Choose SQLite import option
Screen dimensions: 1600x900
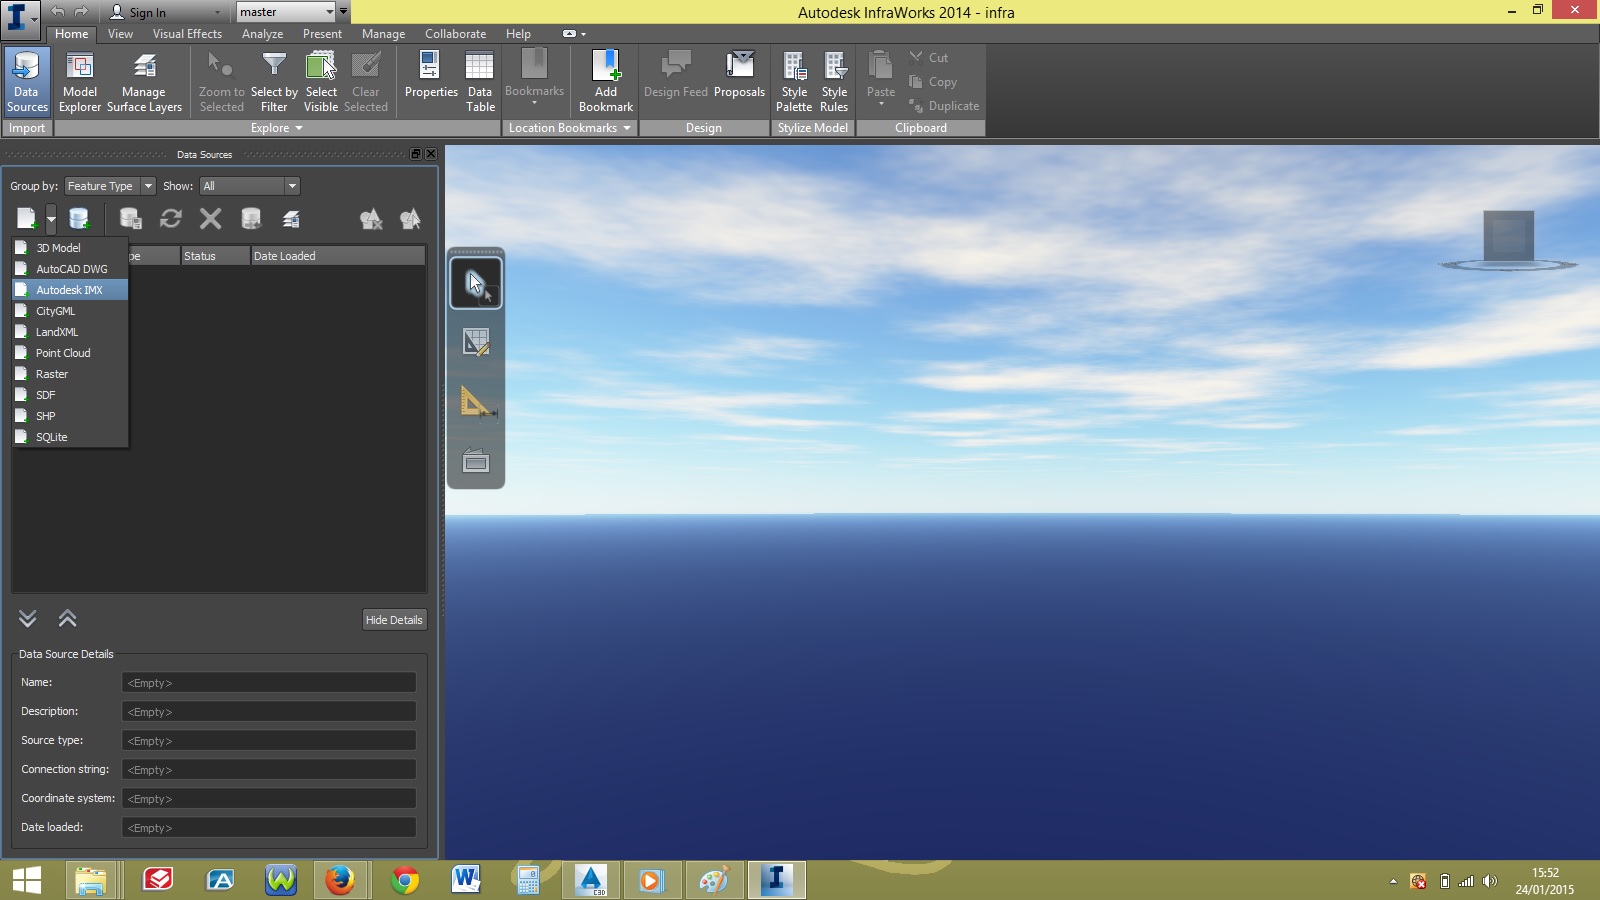point(70,437)
